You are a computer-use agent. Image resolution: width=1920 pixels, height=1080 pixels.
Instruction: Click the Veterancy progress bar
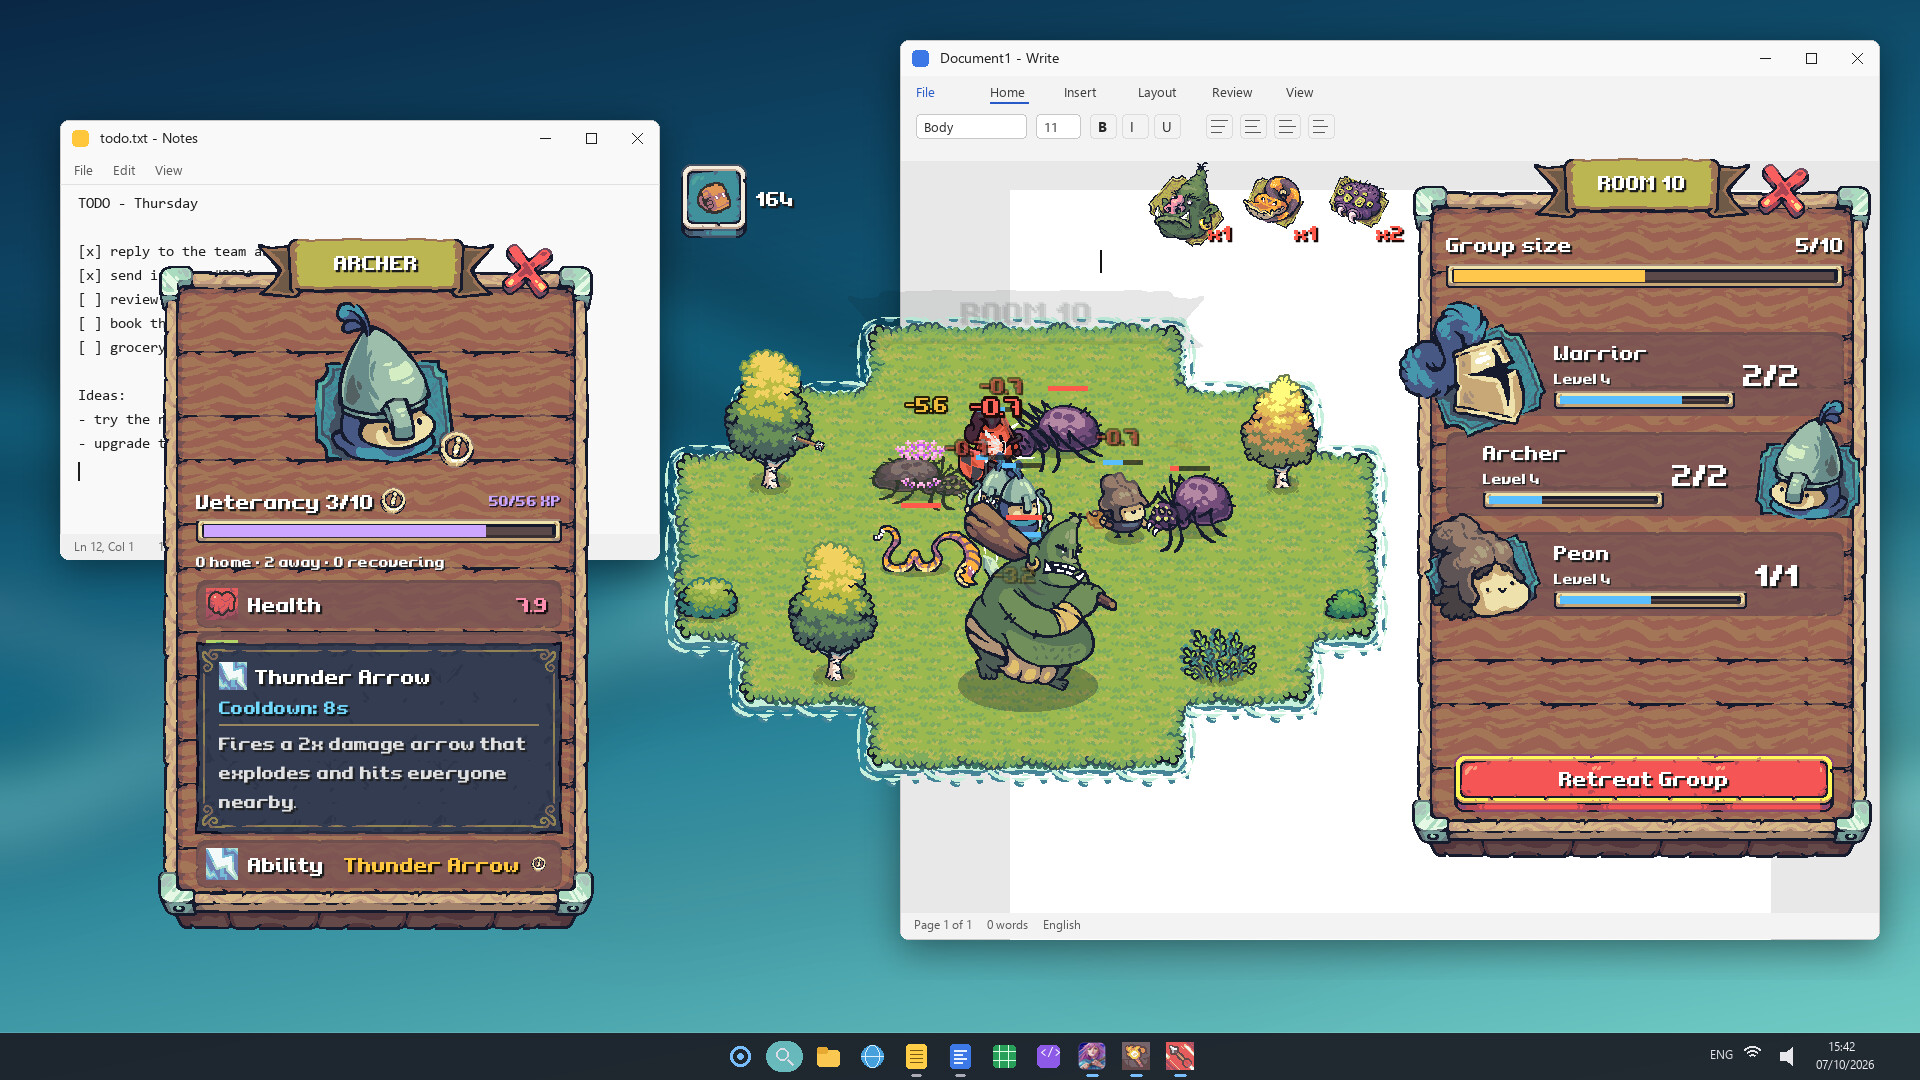pyautogui.click(x=378, y=531)
